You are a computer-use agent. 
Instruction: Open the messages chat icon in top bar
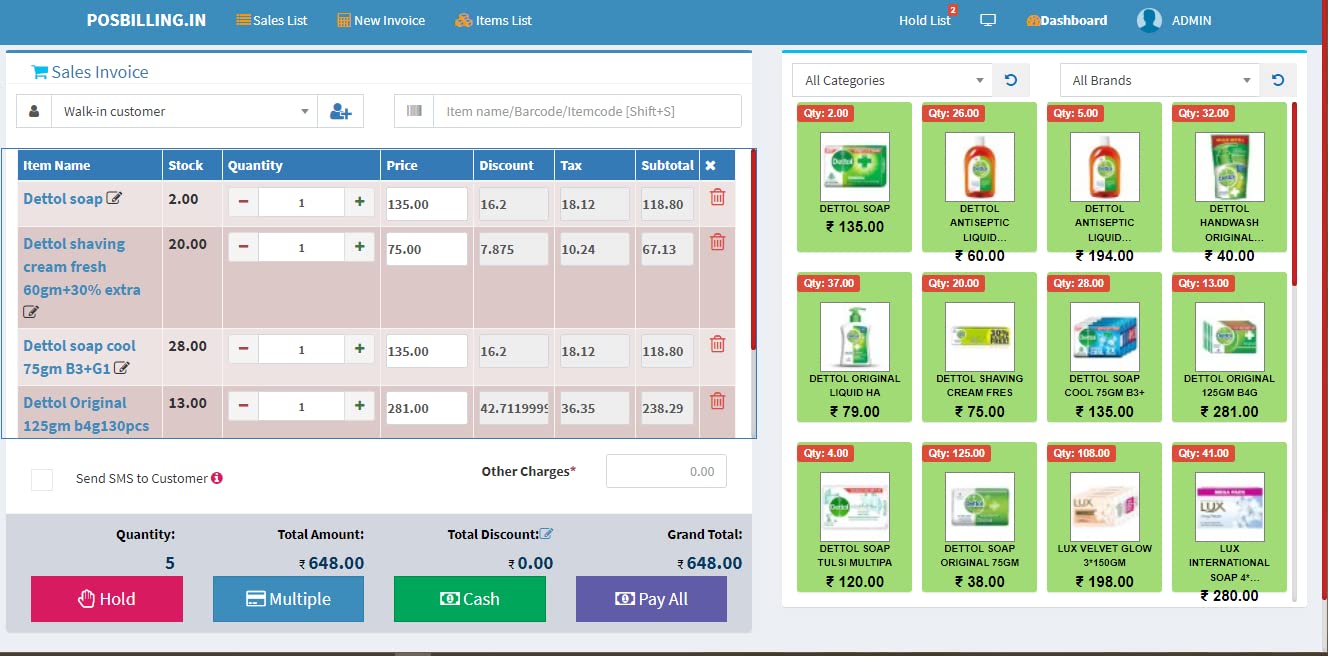point(988,19)
